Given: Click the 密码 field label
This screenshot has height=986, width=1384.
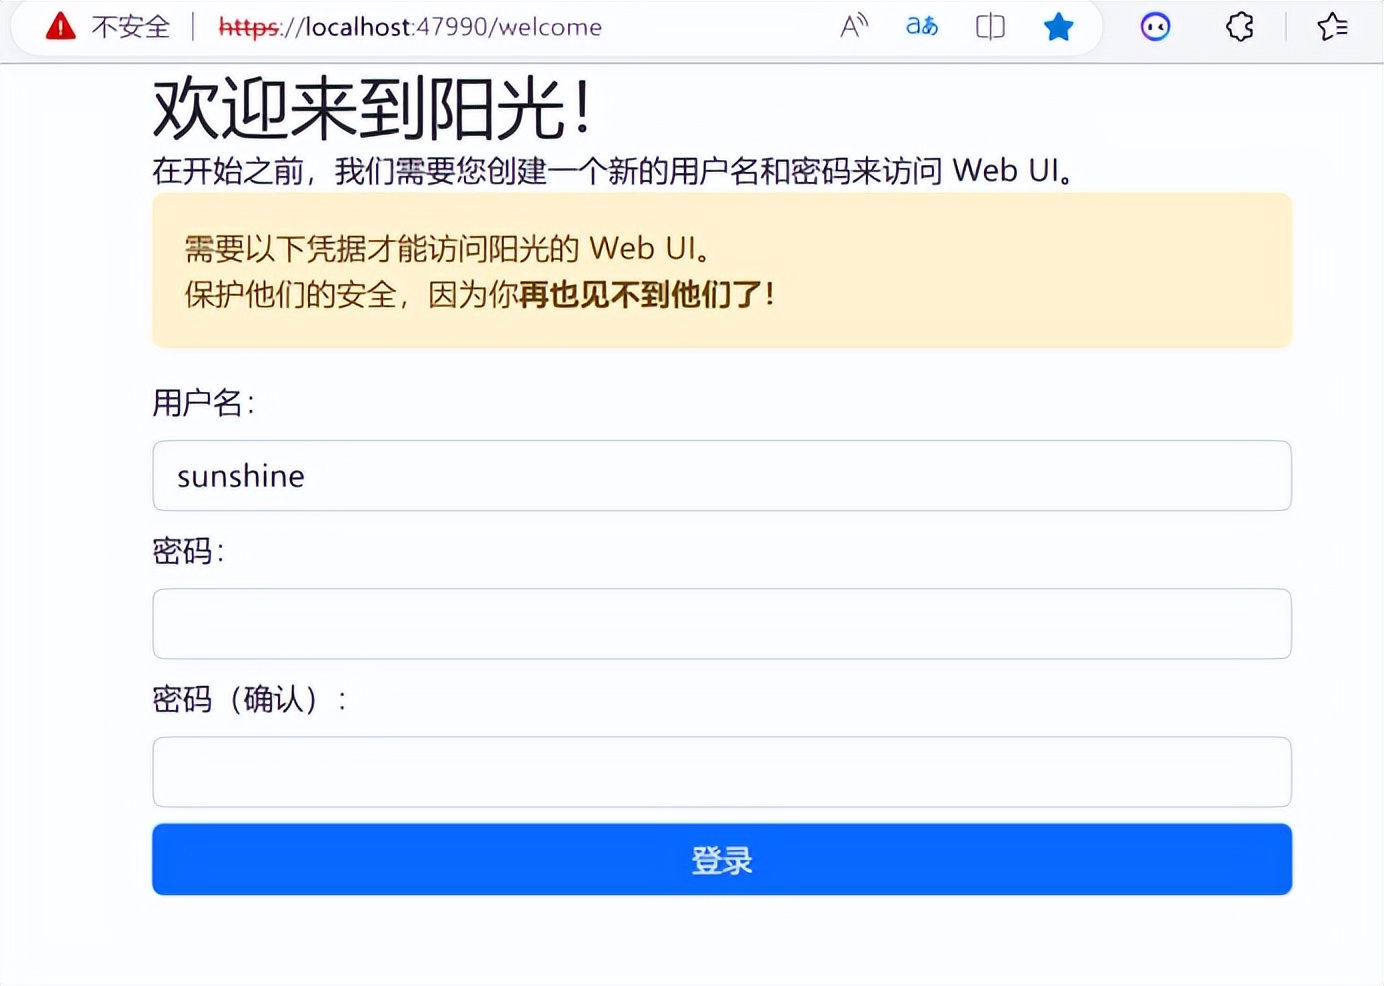Looking at the screenshot, I should (x=188, y=551).
